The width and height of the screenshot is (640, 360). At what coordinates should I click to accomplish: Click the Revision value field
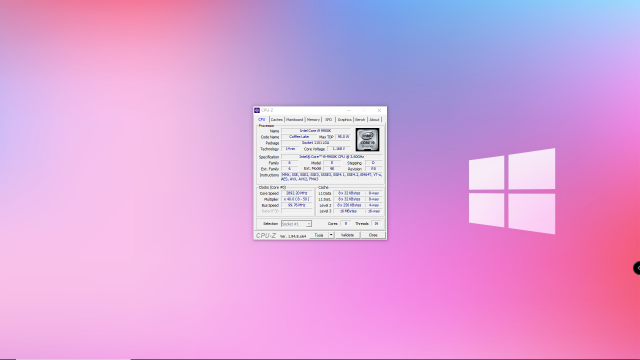373,169
